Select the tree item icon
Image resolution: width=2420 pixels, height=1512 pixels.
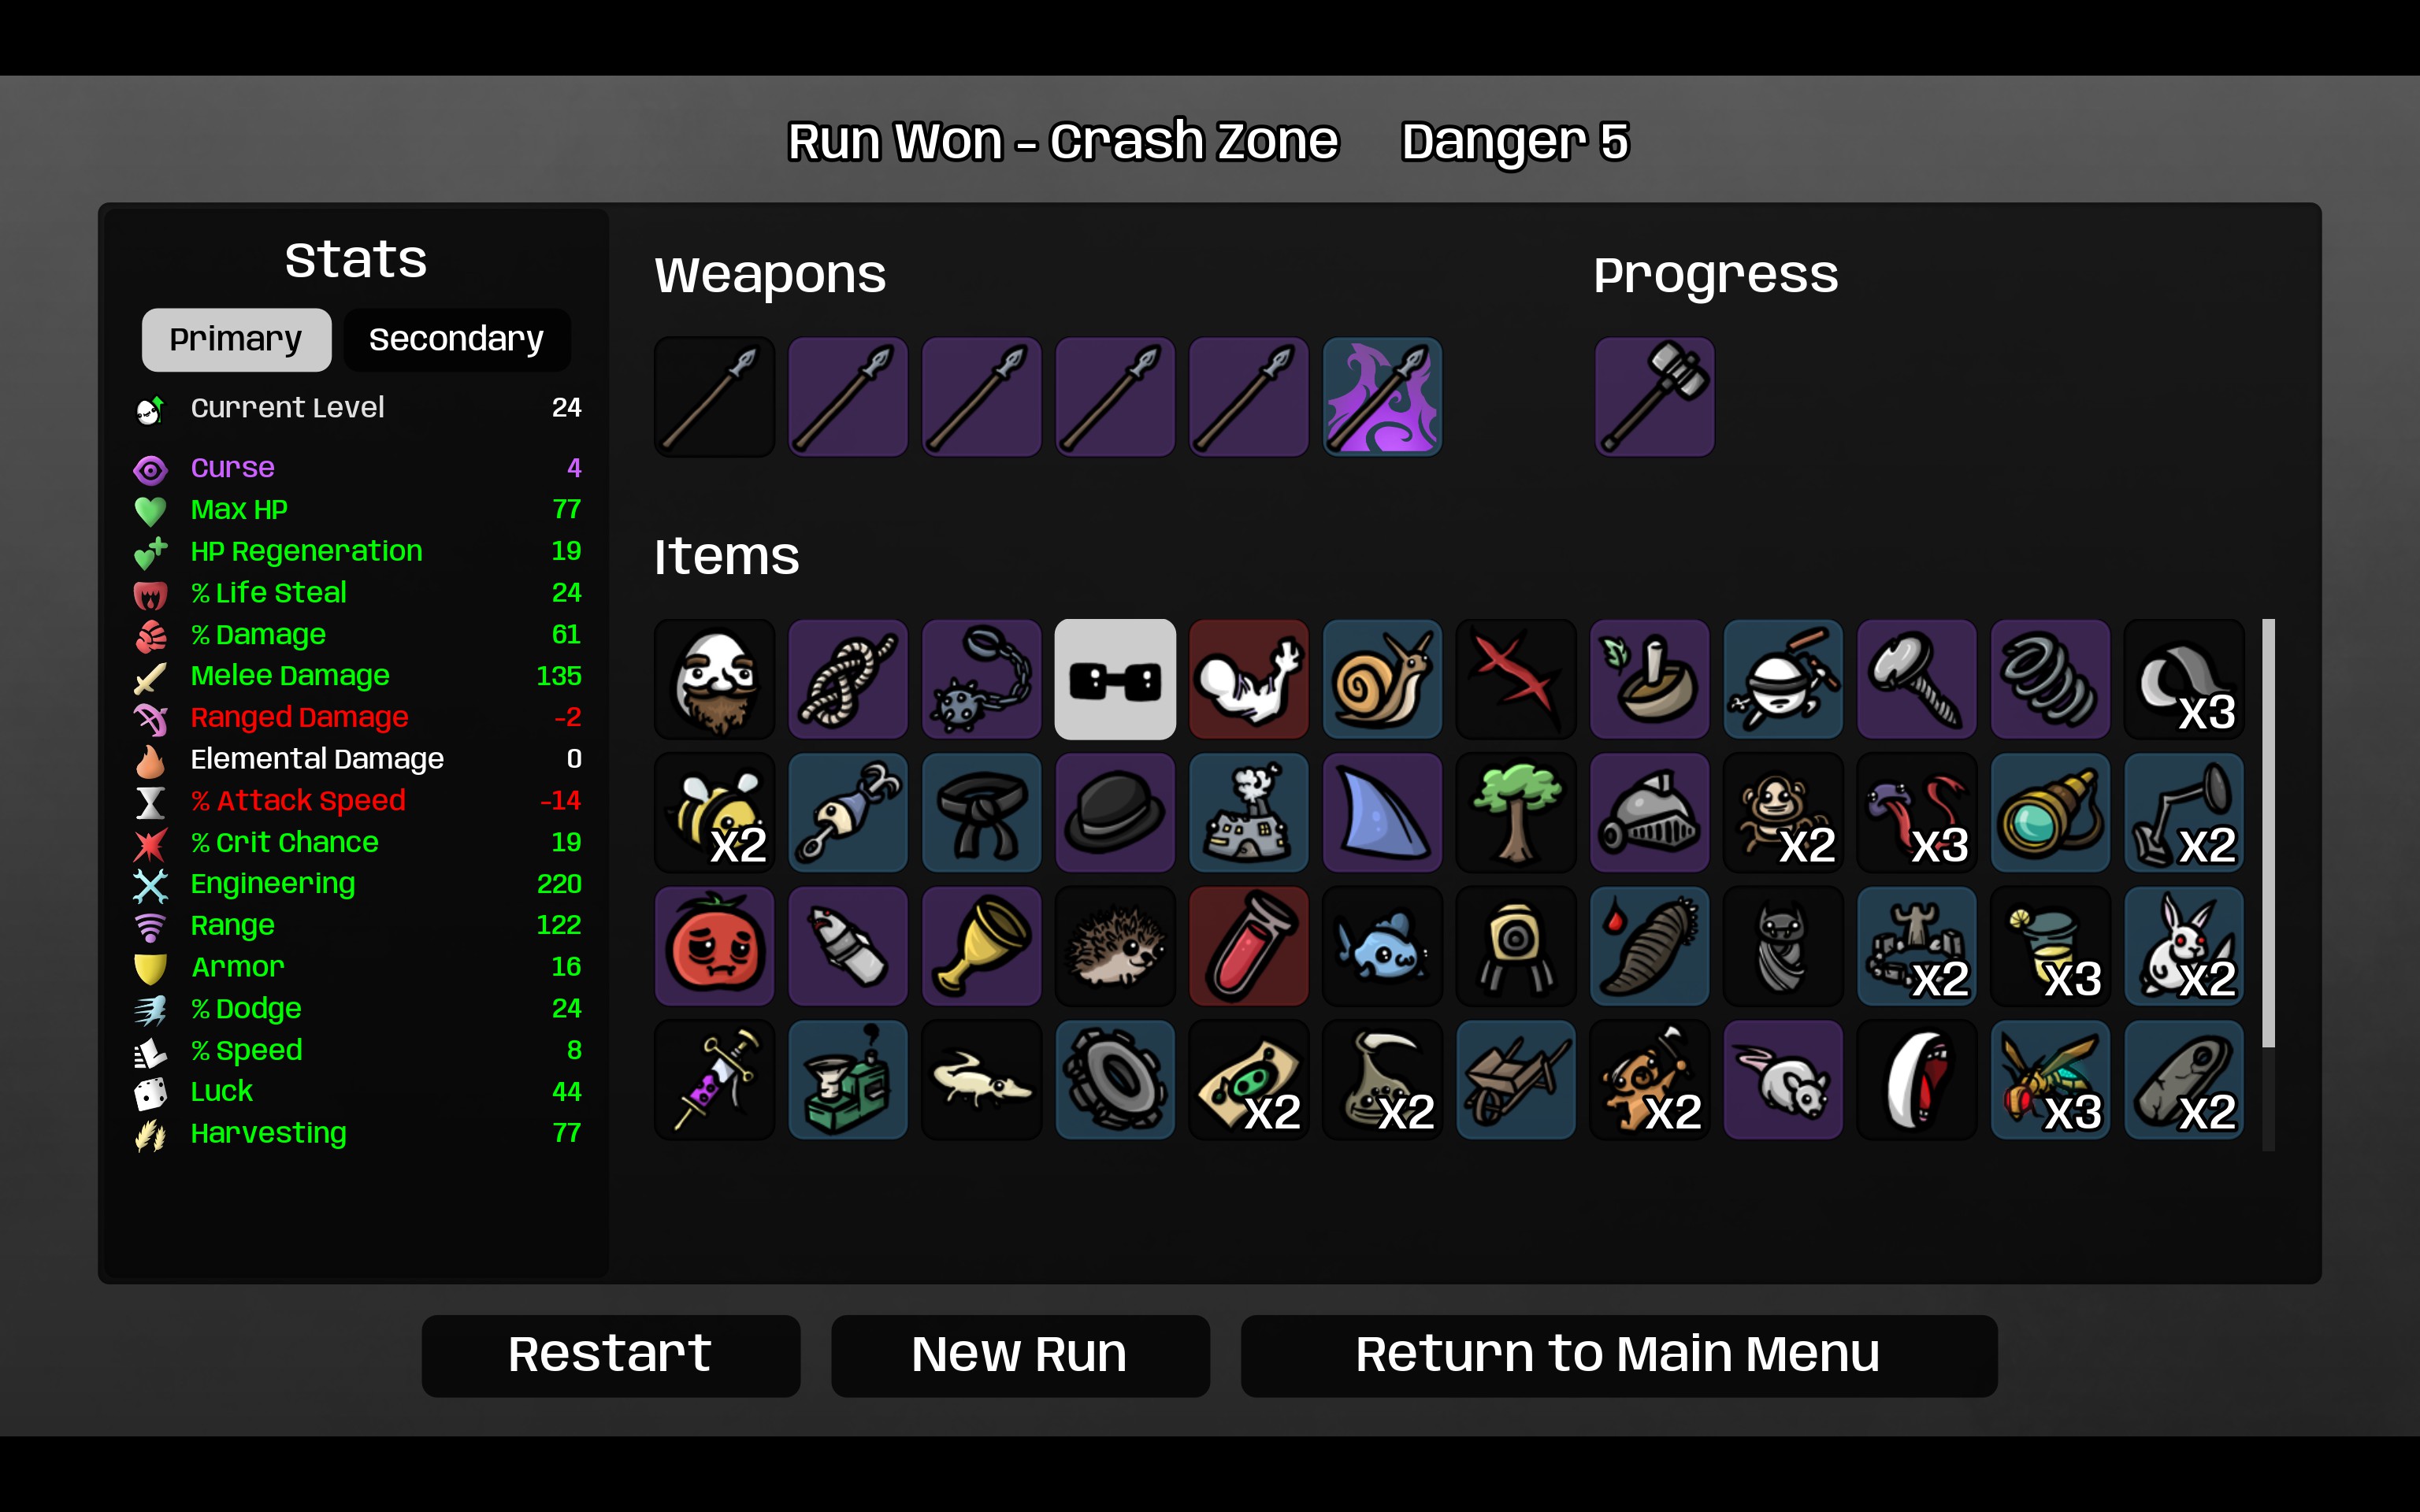[1516, 813]
